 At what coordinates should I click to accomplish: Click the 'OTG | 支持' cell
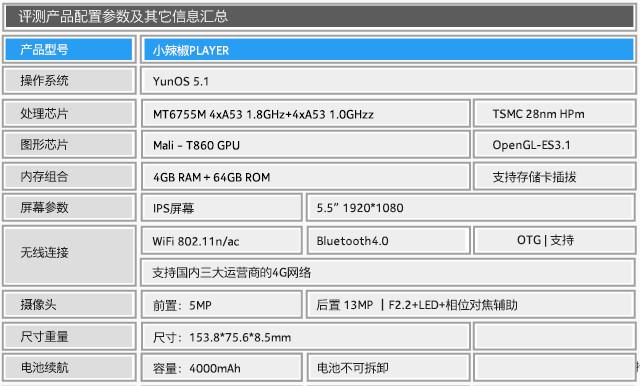(554, 241)
